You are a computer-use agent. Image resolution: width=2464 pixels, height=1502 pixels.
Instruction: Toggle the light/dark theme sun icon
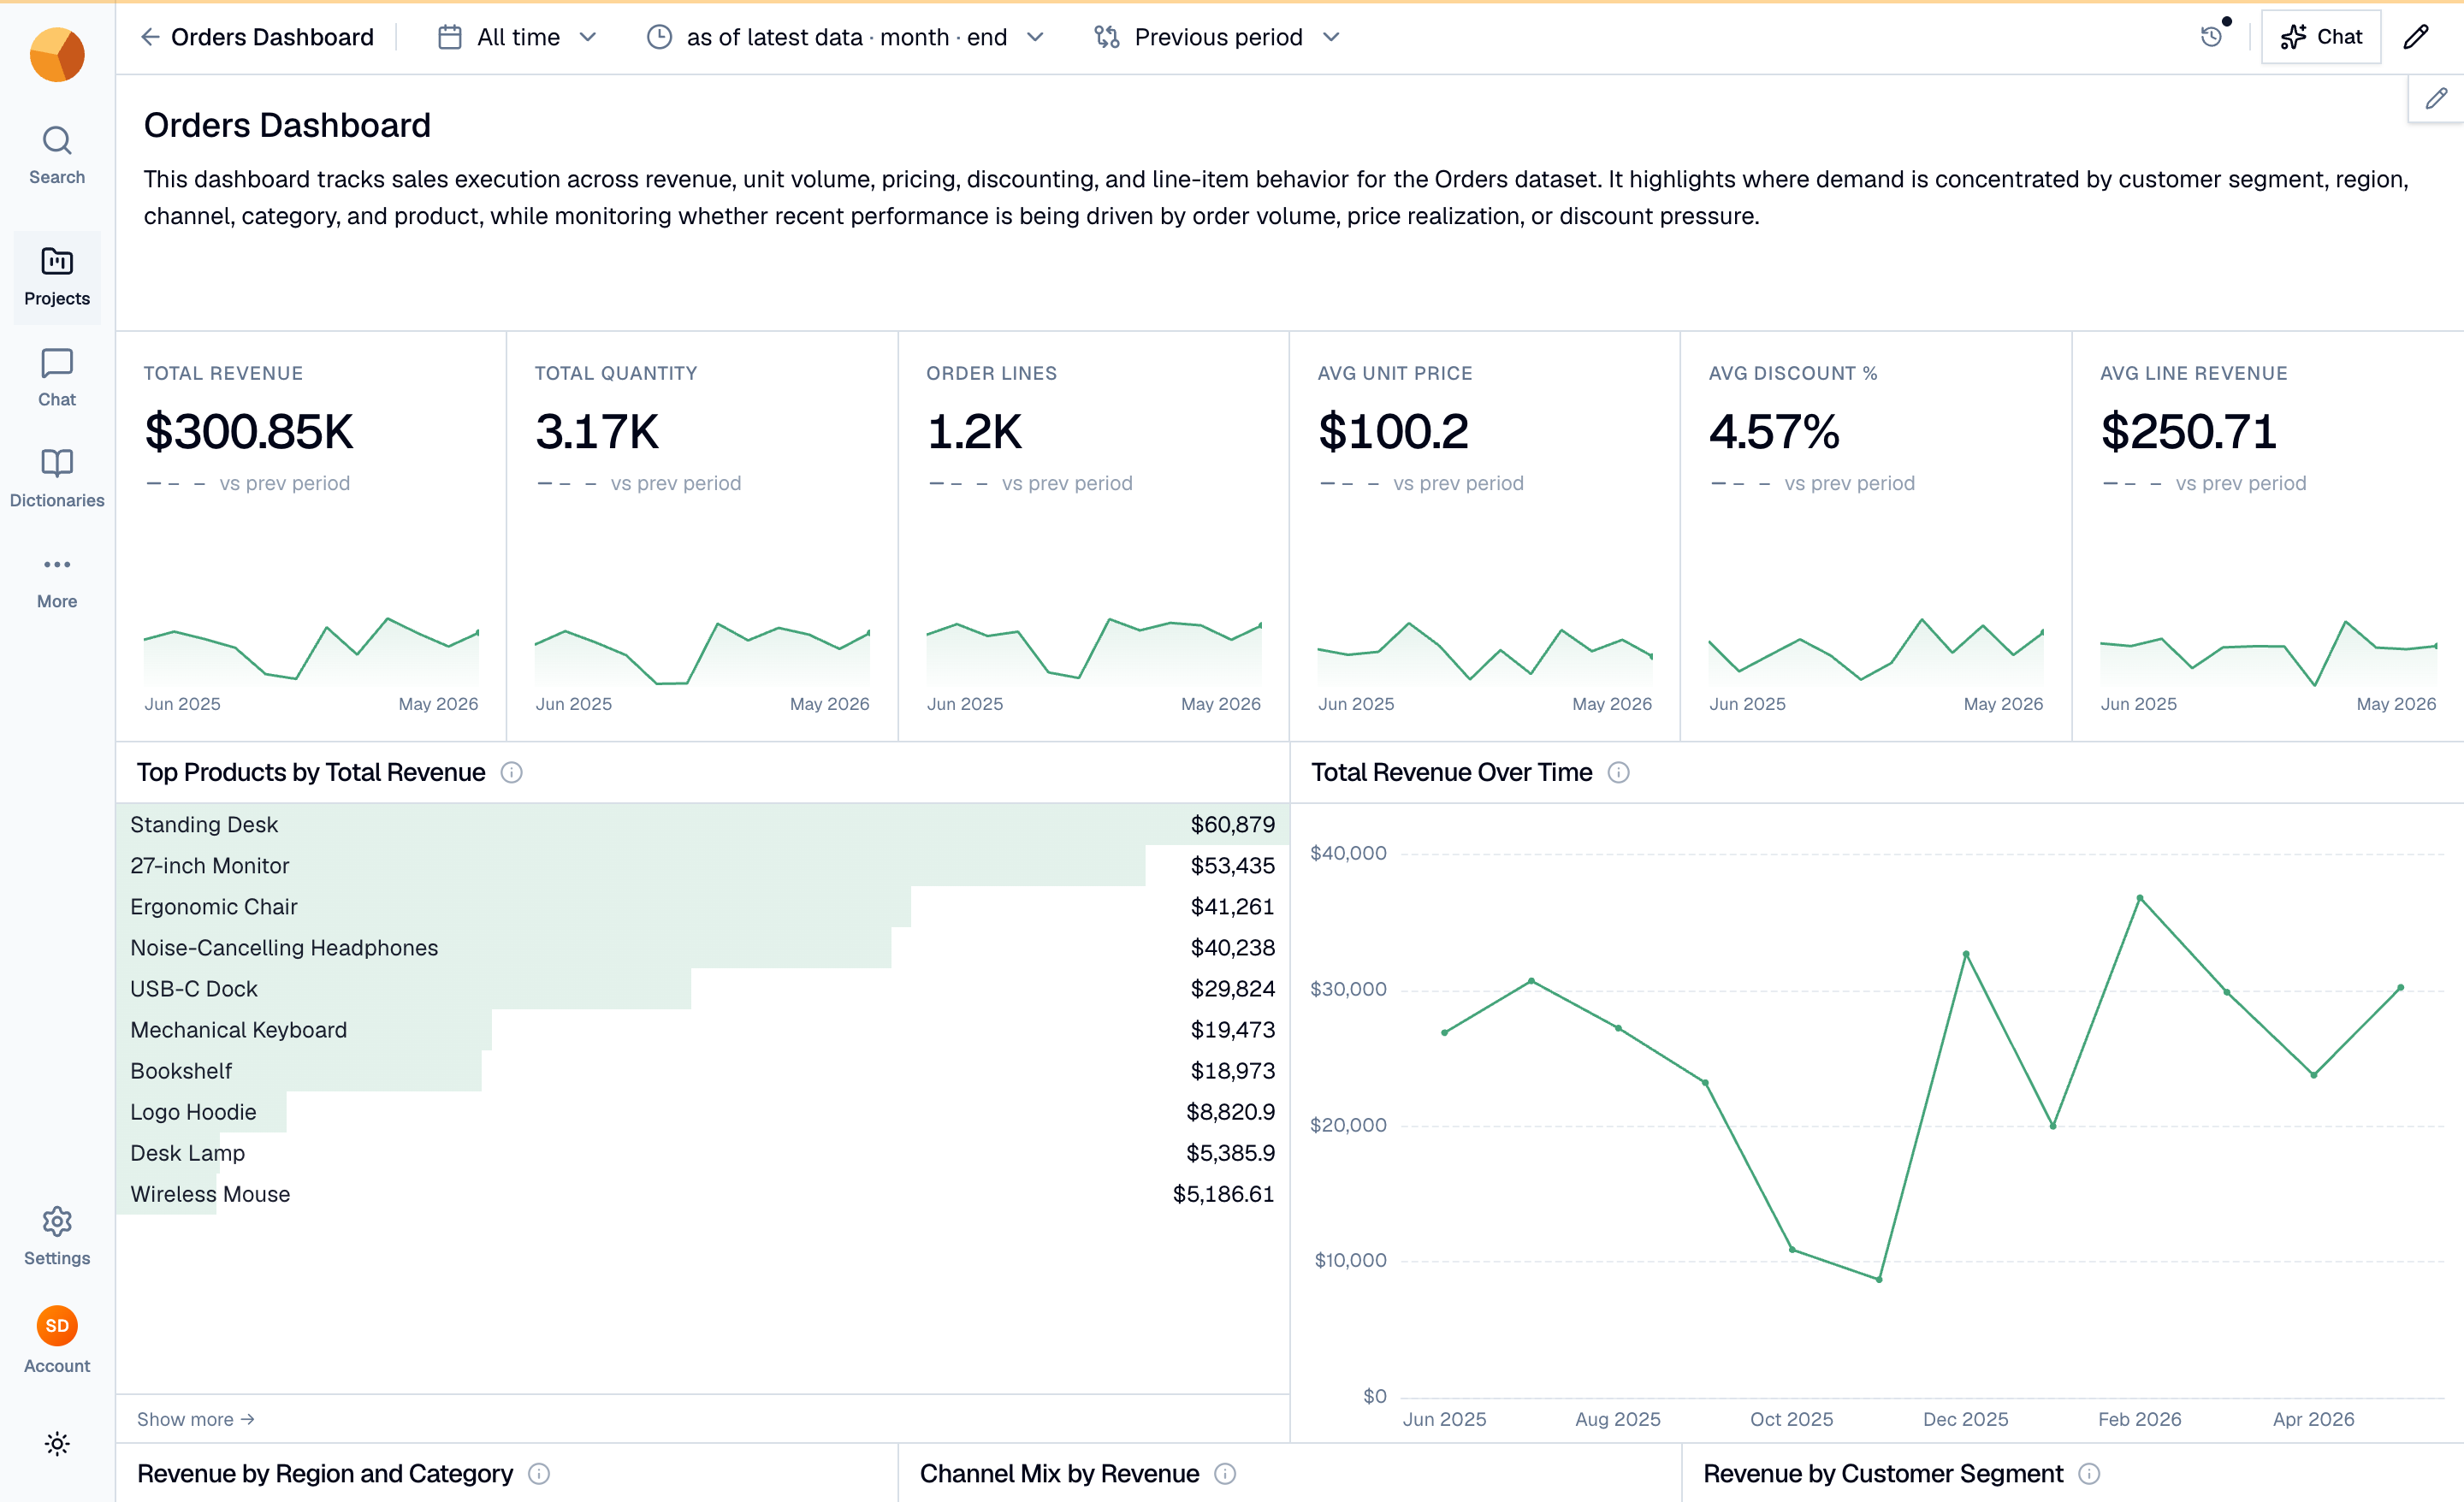pos(57,1443)
